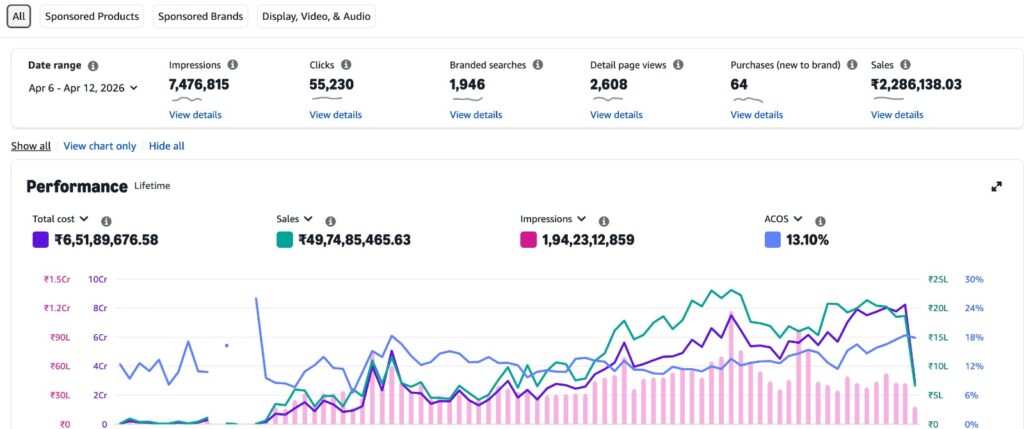1024x429 pixels.
Task: Click info icon next to Purchases (new to brand)
Action: [852, 65]
